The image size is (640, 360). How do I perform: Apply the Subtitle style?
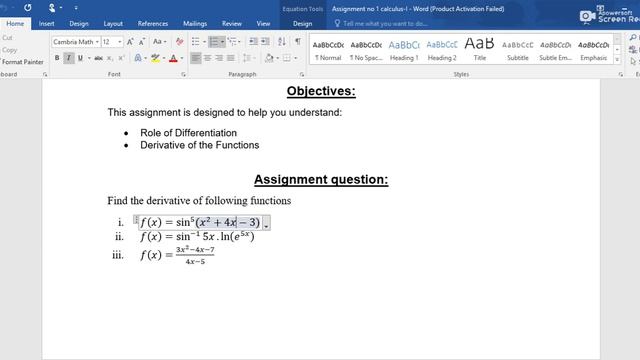(x=518, y=51)
